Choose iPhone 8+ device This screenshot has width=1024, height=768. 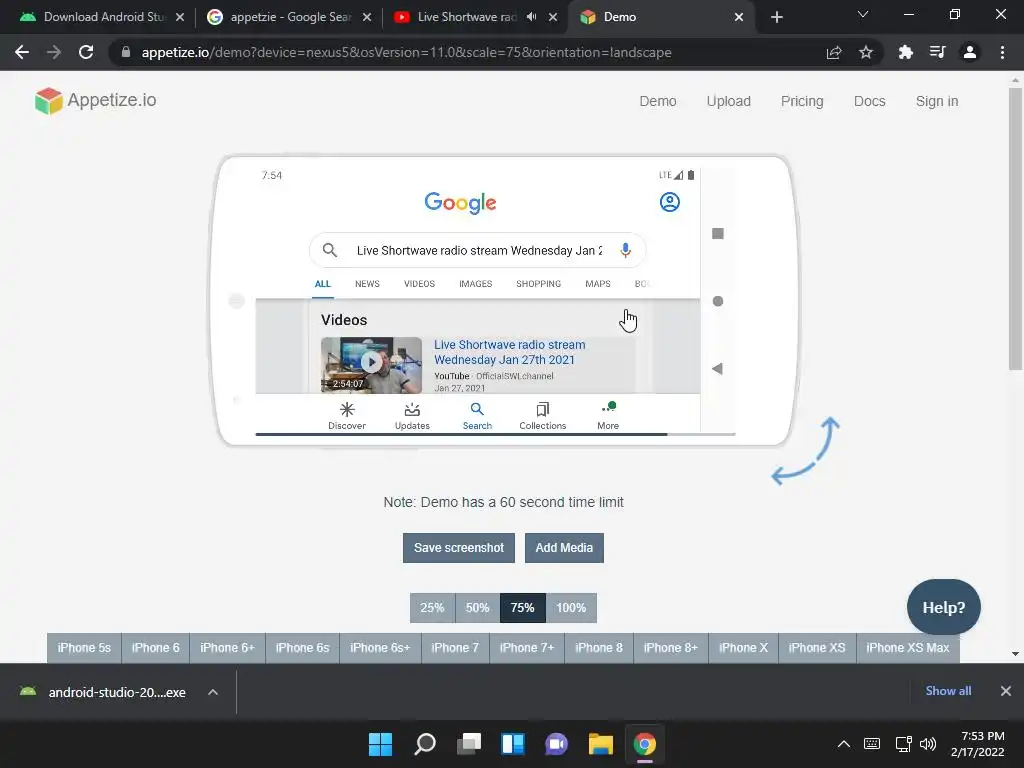point(671,648)
